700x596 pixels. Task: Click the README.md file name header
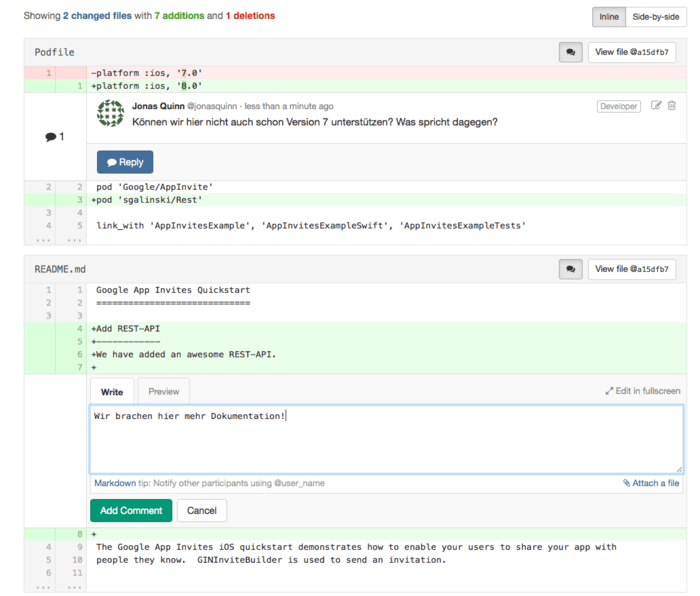click(x=60, y=269)
